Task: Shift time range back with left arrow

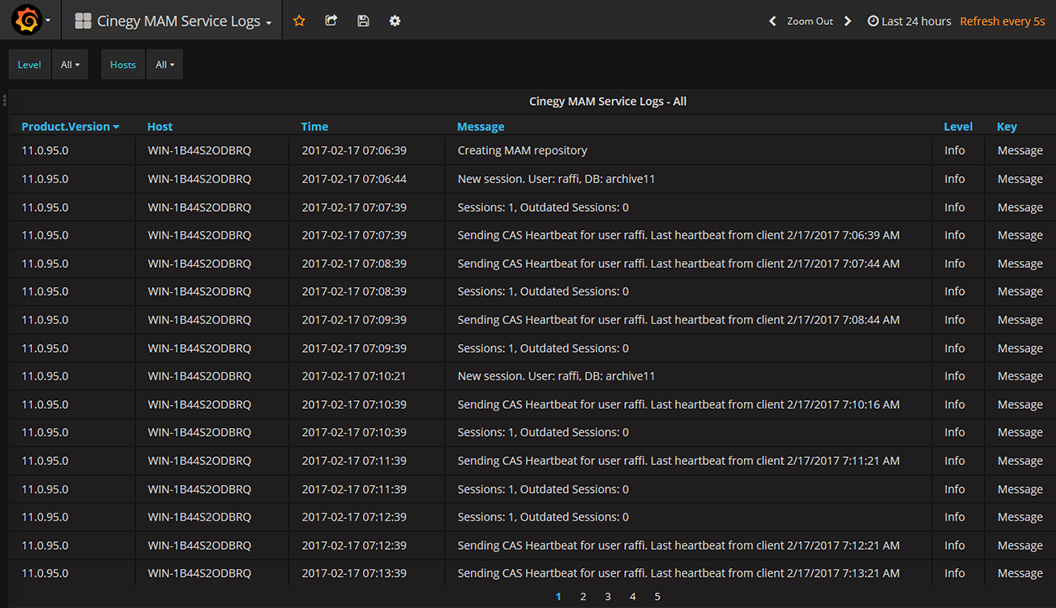Action: pos(772,21)
